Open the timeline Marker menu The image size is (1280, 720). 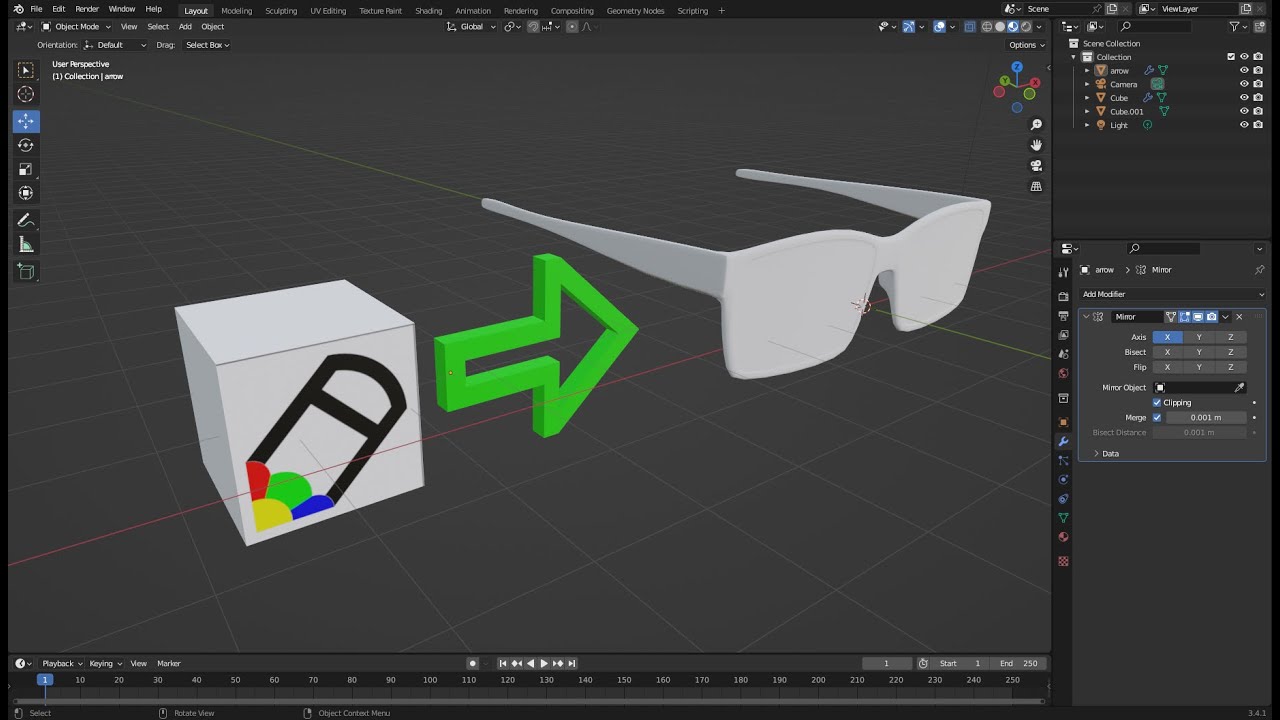click(x=169, y=663)
